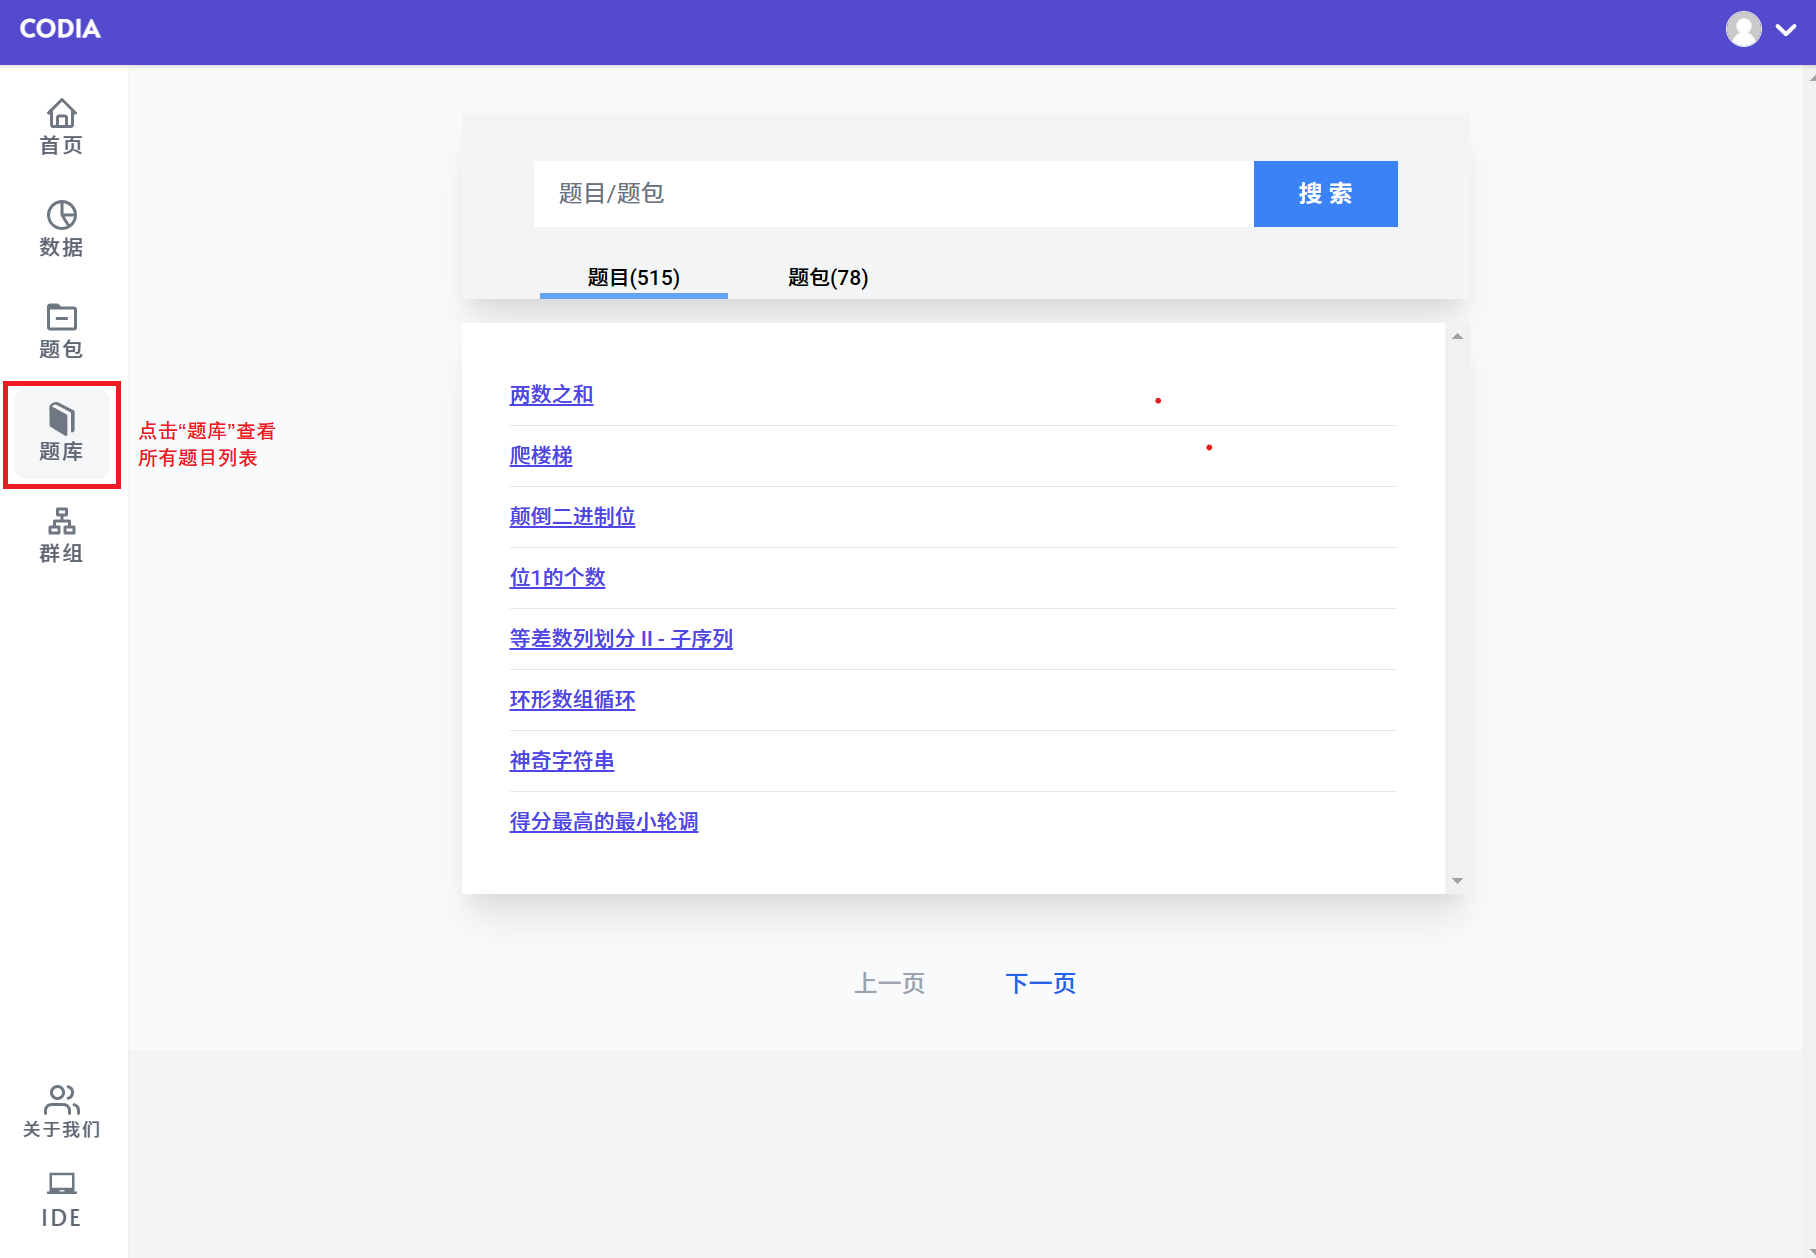Open the 两数之和 problem link

click(x=551, y=395)
